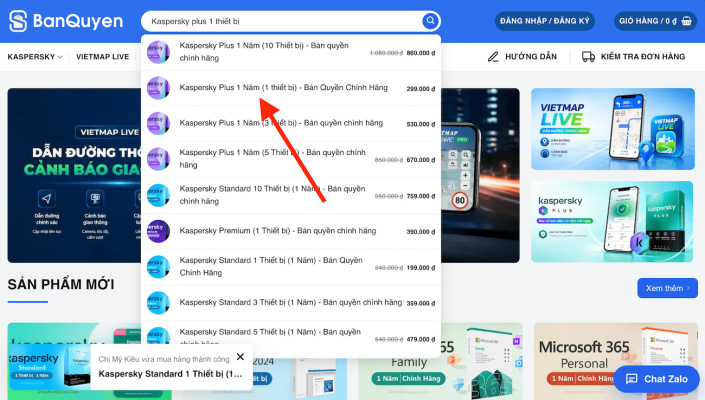This screenshot has width=705, height=400.
Task: Select Kaspersky Standard 3 Thiết bị result
Action: pos(291,303)
